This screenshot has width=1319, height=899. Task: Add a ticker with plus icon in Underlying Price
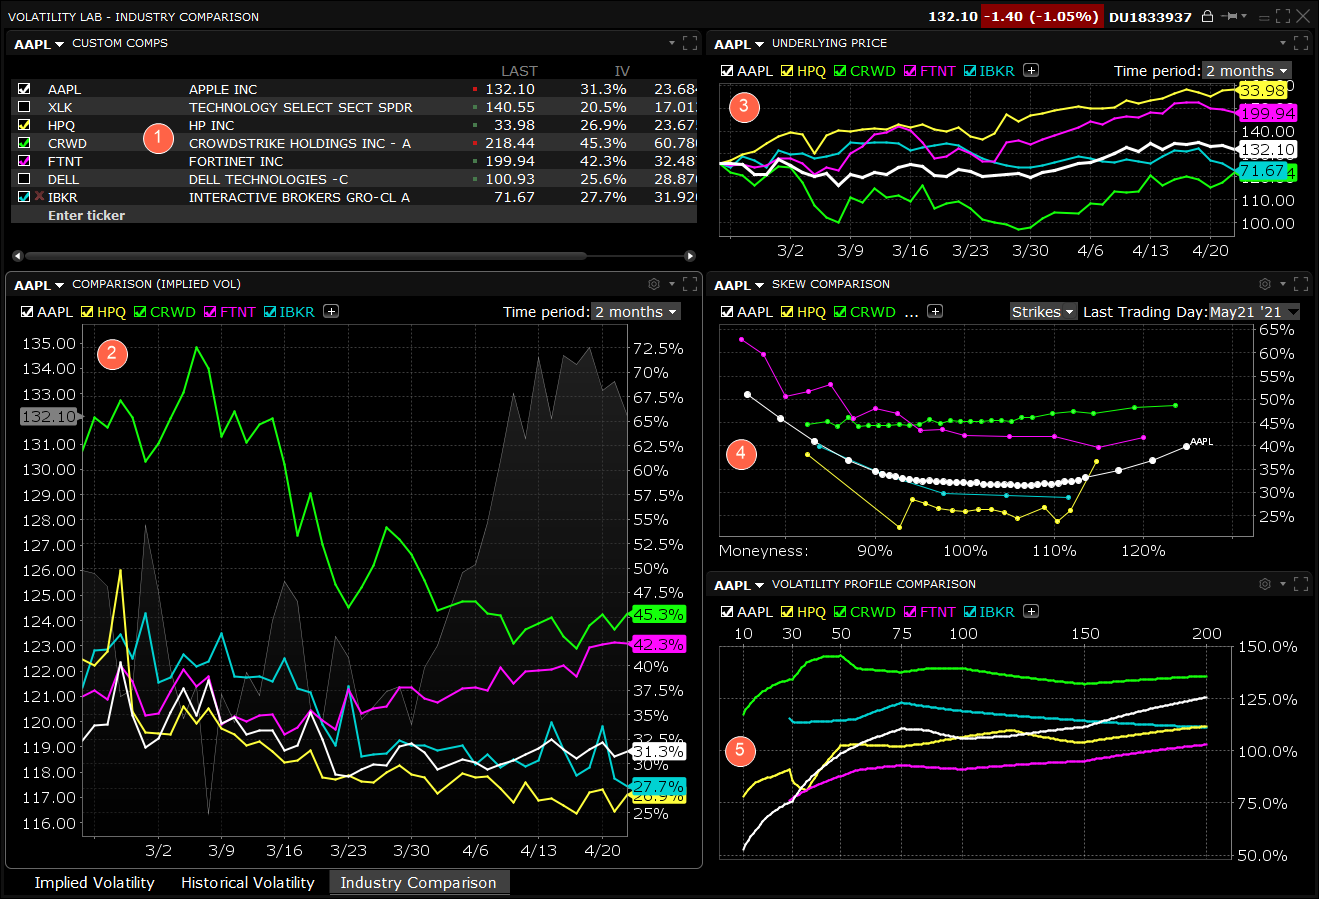1032,71
